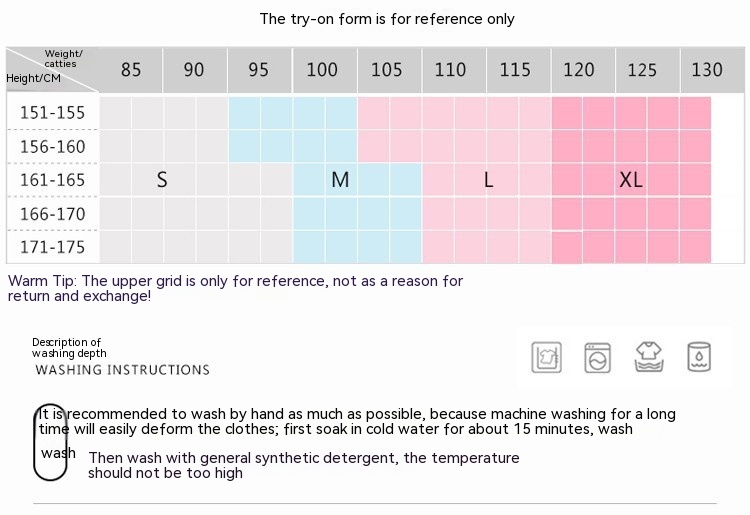Click the 115 weight column header

coord(515,70)
